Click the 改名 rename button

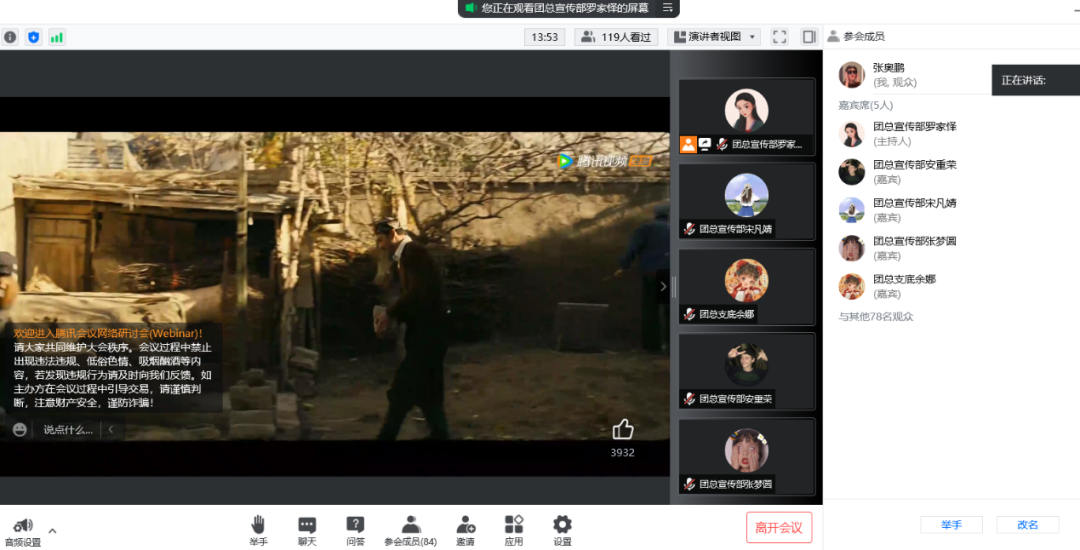(1027, 525)
